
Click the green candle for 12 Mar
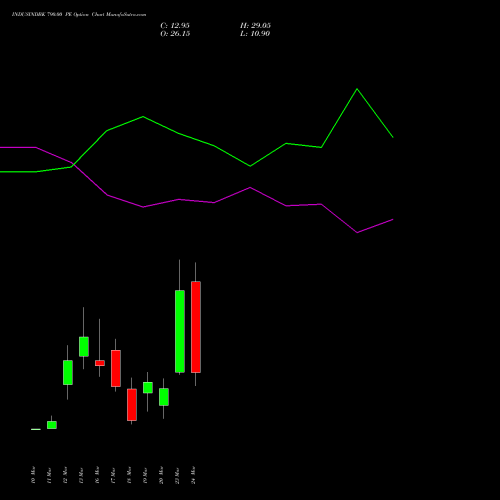tap(68, 373)
